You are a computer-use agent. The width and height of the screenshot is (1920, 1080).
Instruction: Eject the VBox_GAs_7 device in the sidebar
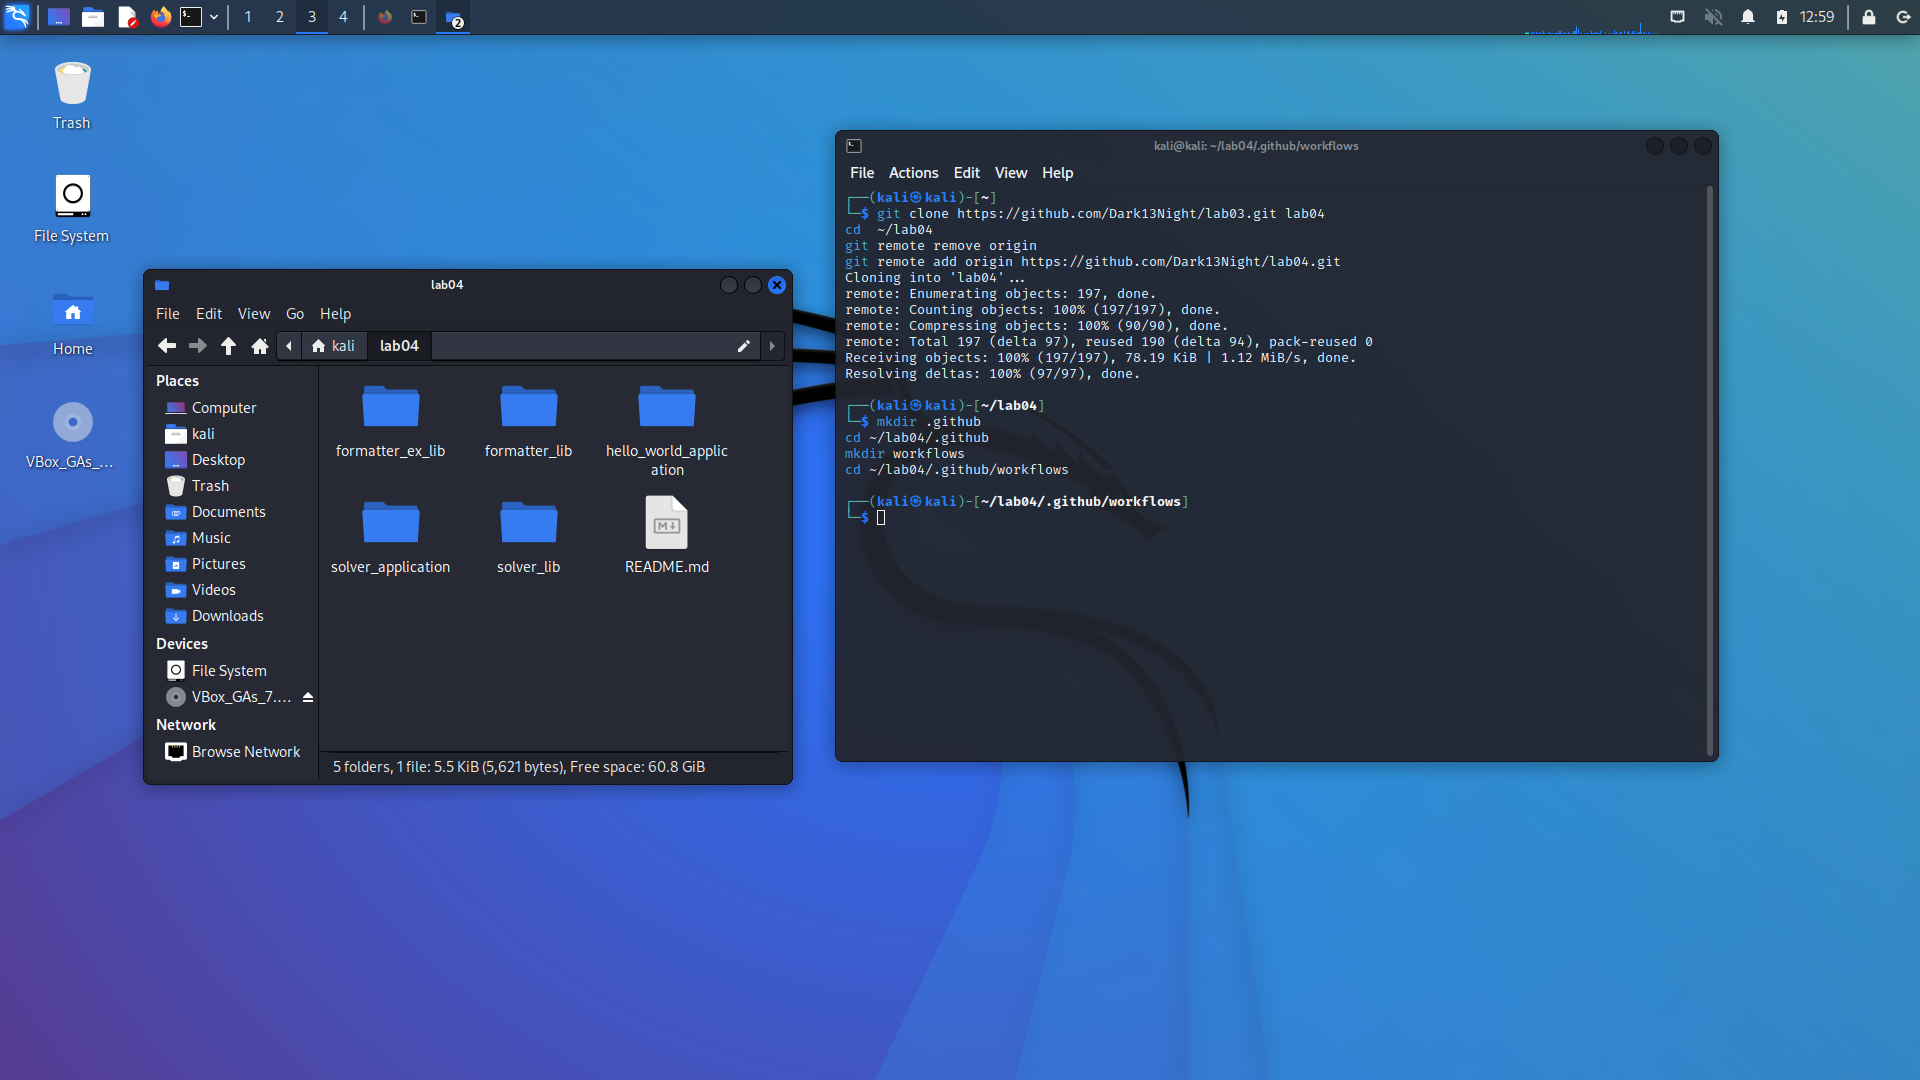click(x=307, y=697)
